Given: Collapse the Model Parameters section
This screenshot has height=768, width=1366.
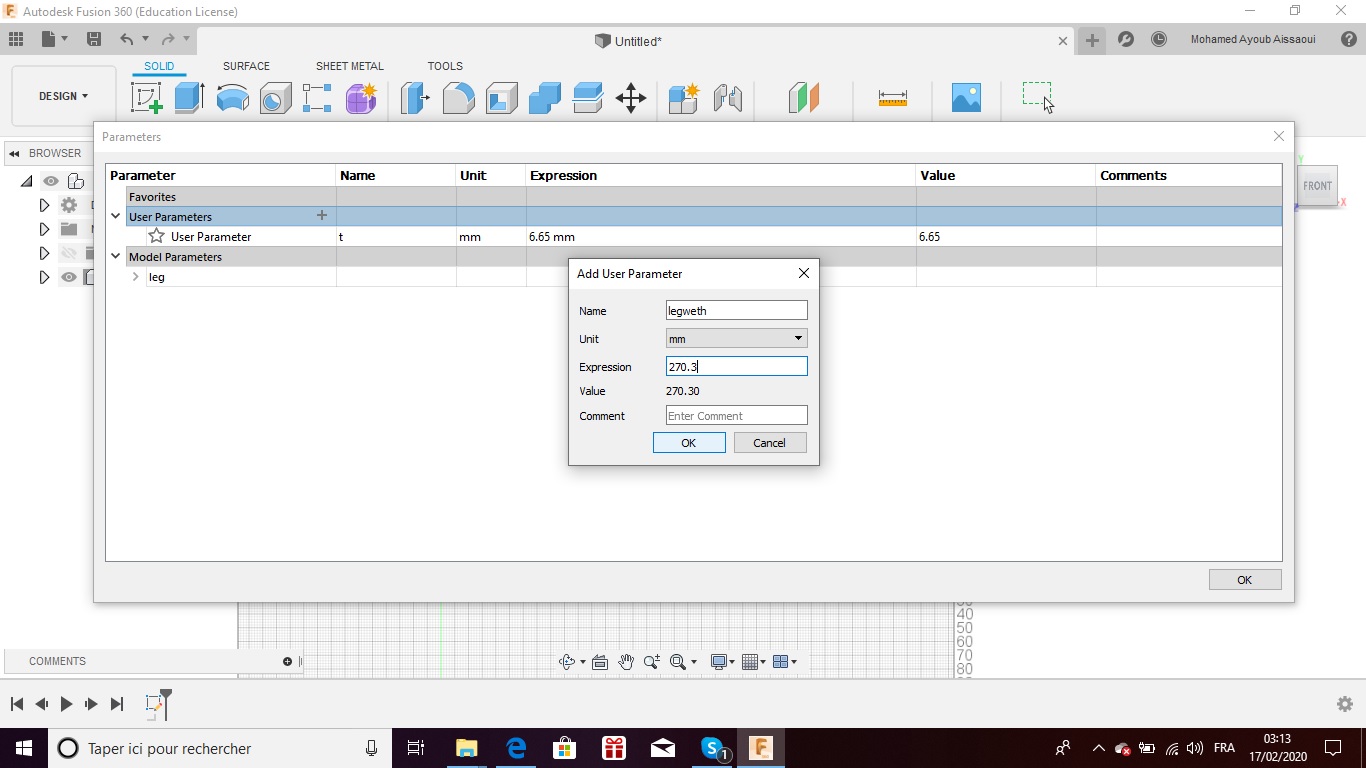Looking at the screenshot, I should pyautogui.click(x=116, y=256).
